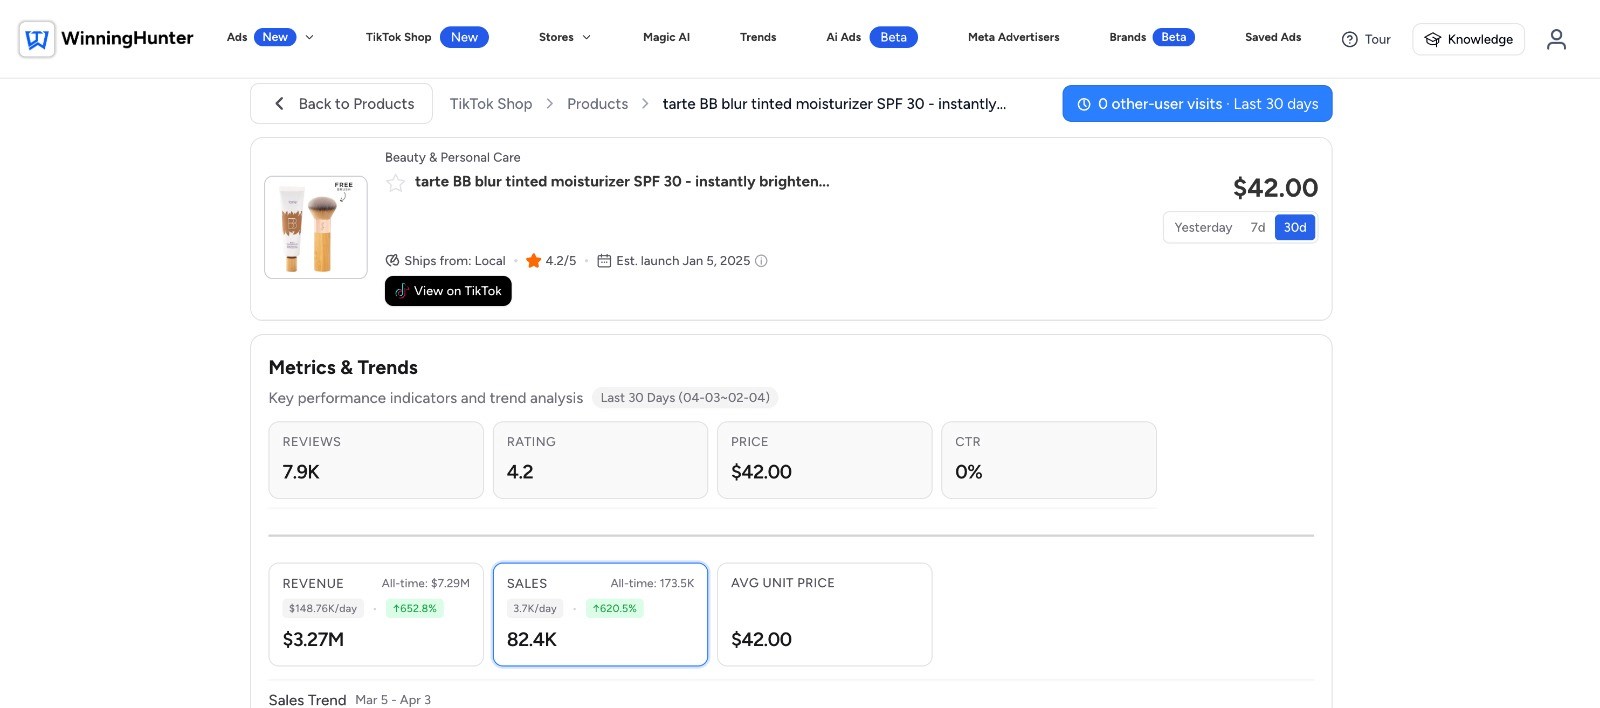This screenshot has width=1600, height=708.
Task: Click the product title heading
Action: (x=622, y=182)
